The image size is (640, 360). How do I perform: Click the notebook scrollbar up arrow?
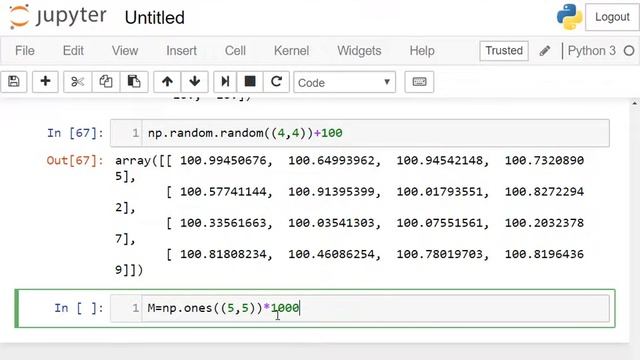(635, 103)
